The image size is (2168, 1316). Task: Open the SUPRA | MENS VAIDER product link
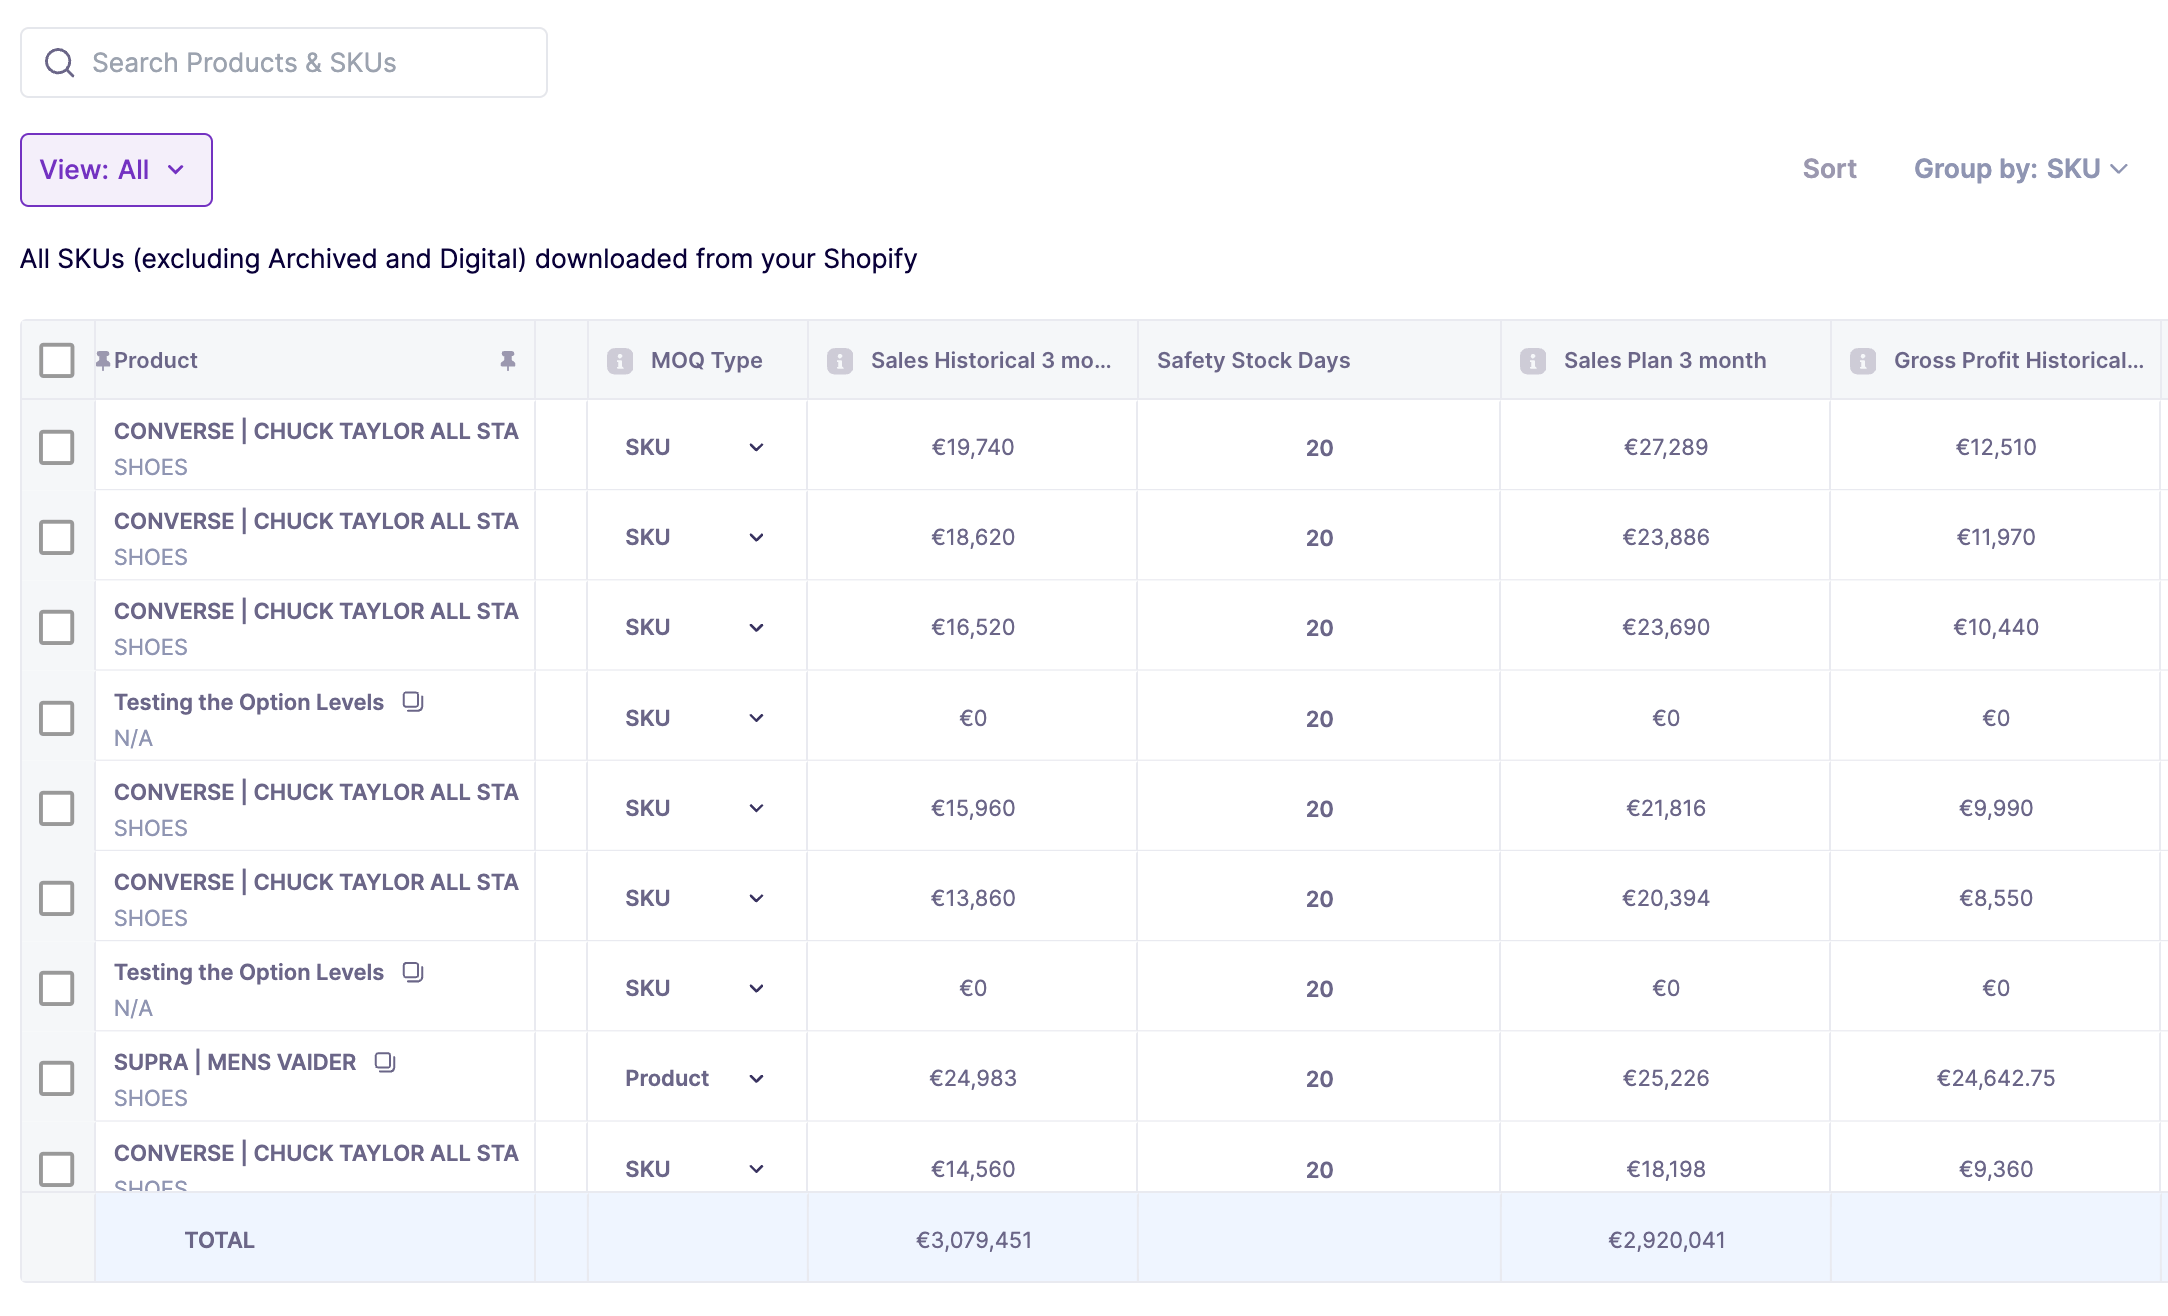(x=235, y=1062)
